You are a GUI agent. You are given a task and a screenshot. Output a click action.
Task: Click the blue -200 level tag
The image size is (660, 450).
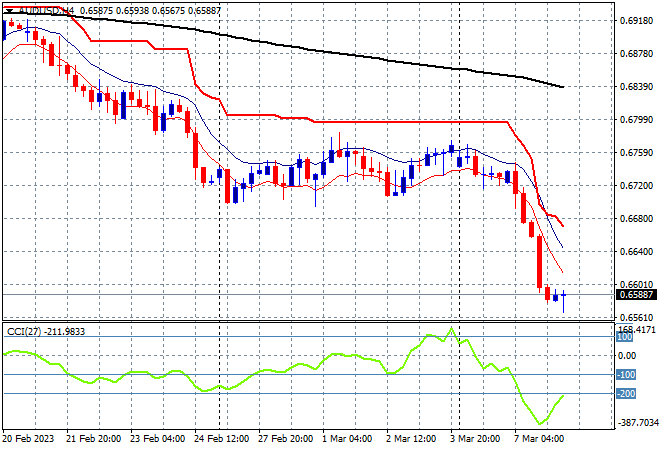(625, 394)
